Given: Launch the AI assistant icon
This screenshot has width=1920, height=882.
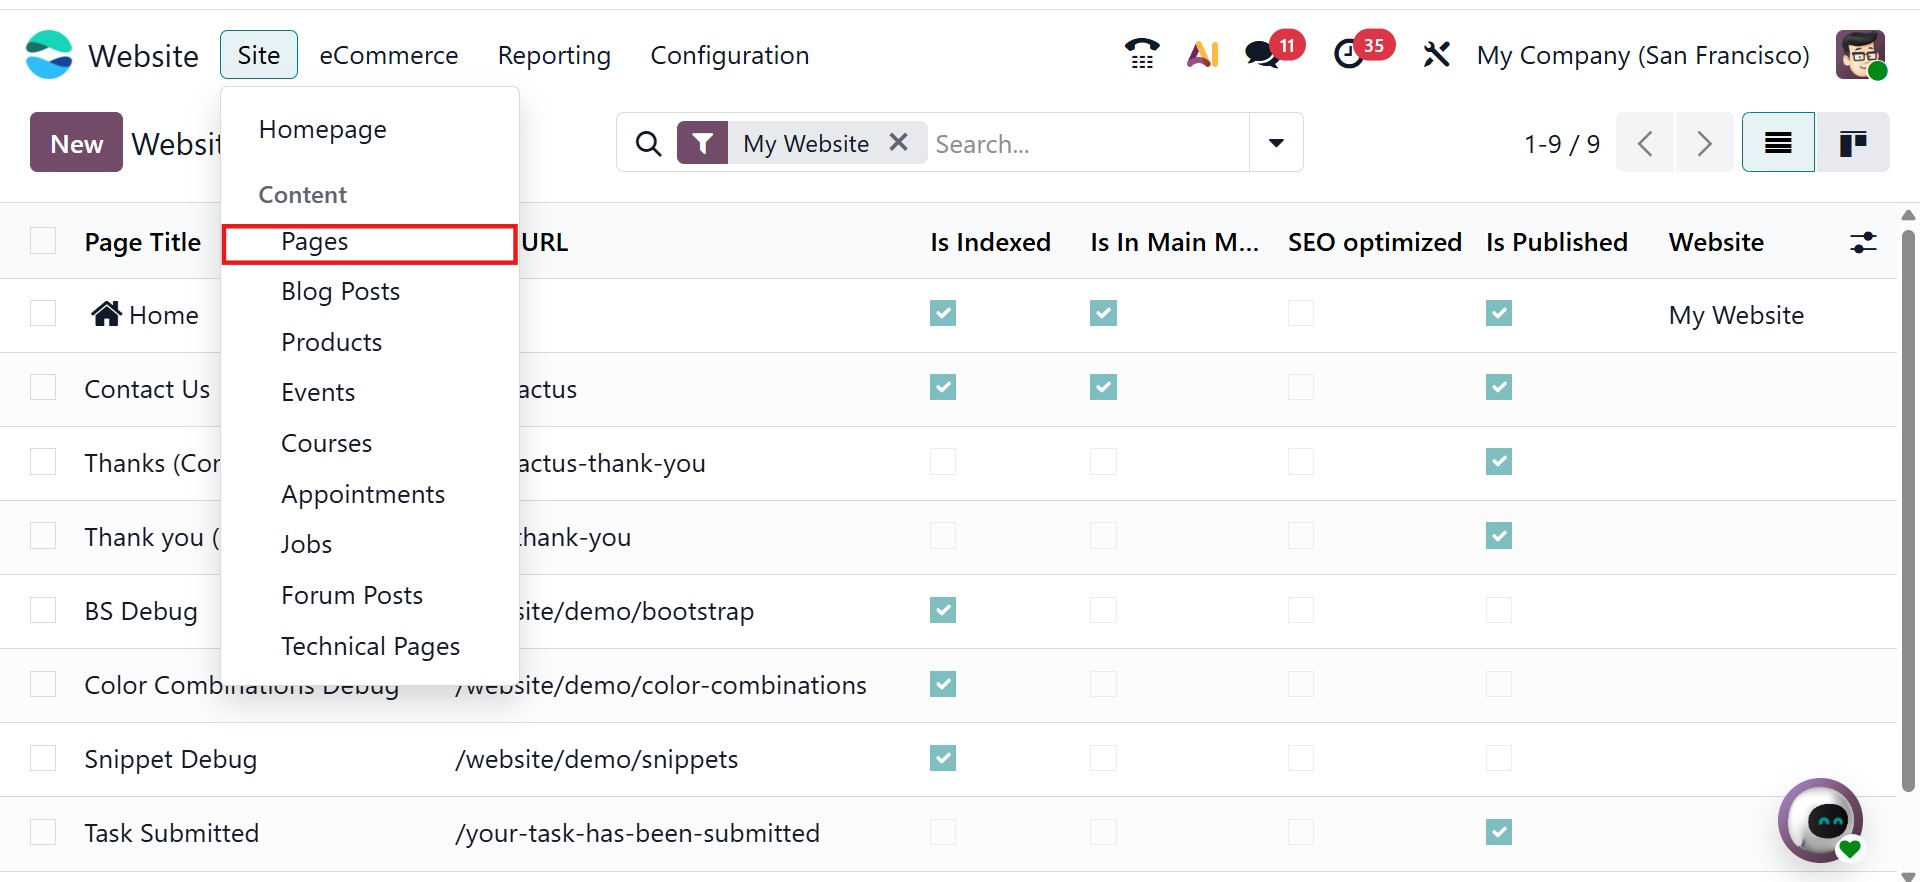Looking at the screenshot, I should click(1202, 54).
